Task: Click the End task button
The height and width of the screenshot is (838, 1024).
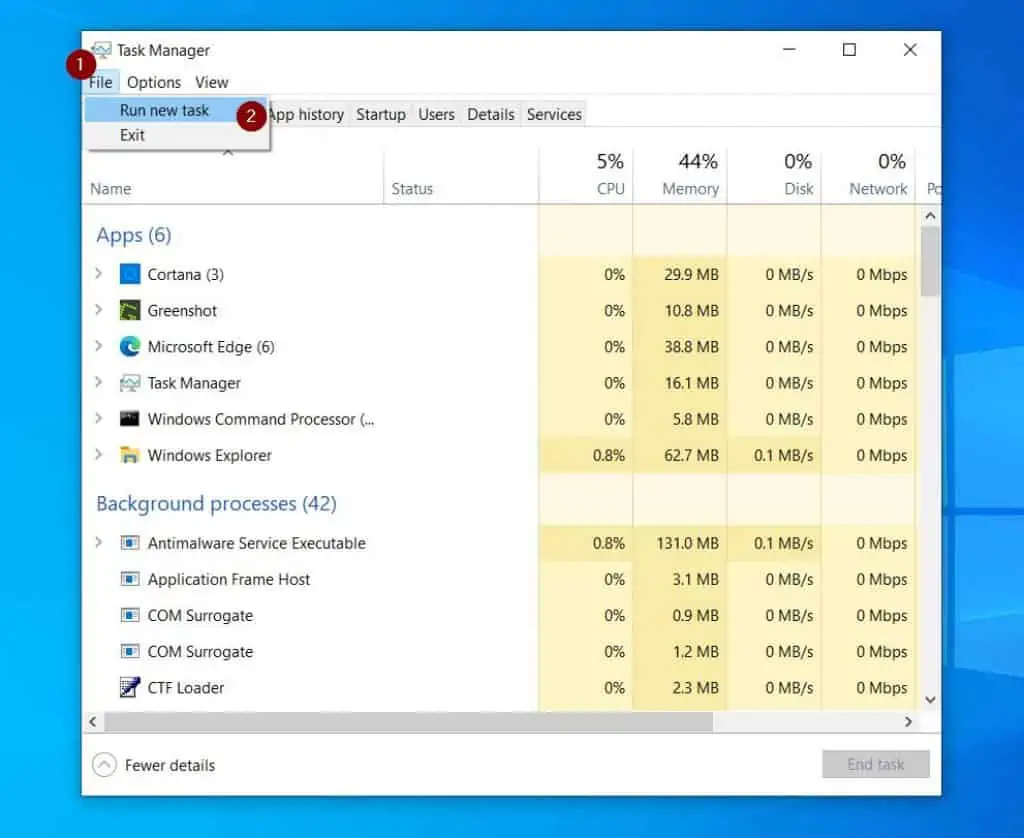Action: (x=876, y=764)
